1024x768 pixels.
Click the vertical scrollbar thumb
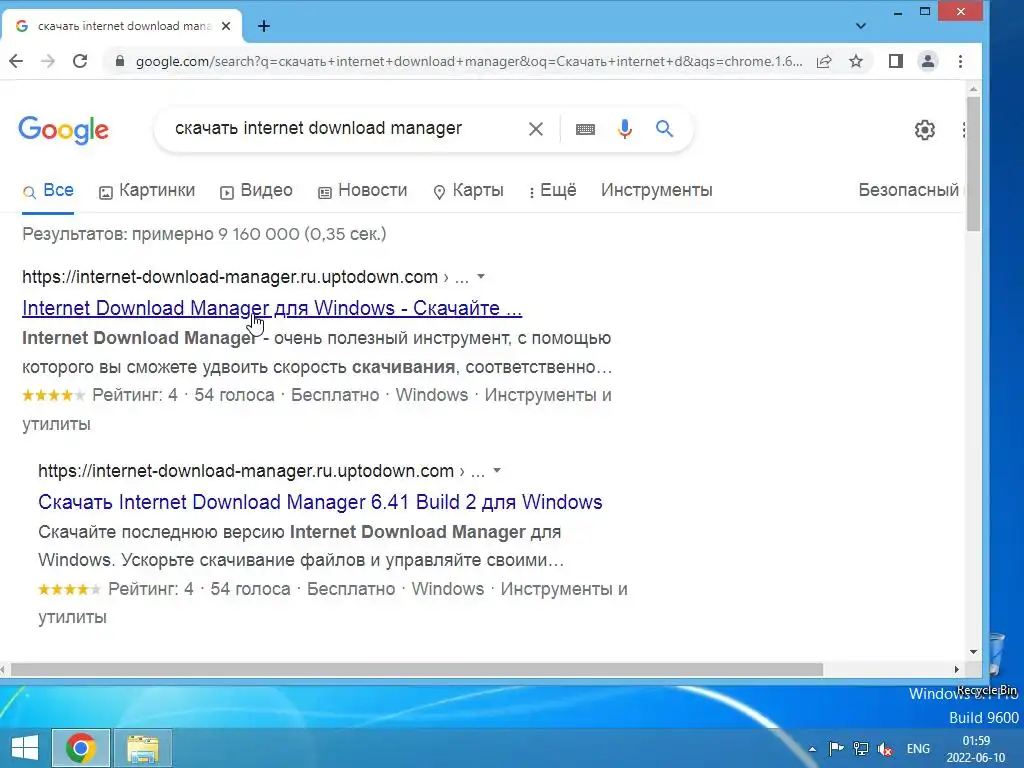point(973,163)
